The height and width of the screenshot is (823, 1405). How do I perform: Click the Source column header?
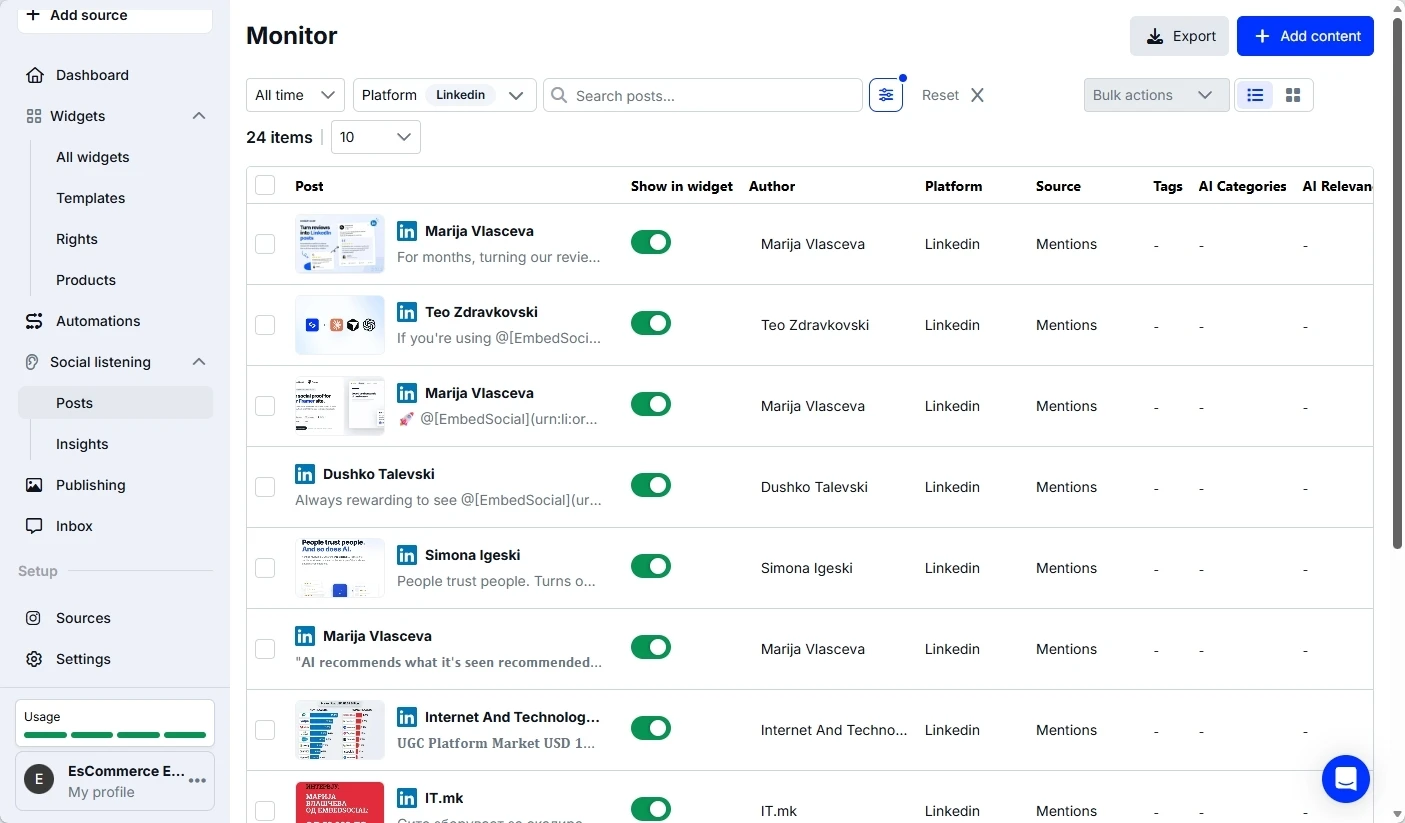click(1058, 186)
